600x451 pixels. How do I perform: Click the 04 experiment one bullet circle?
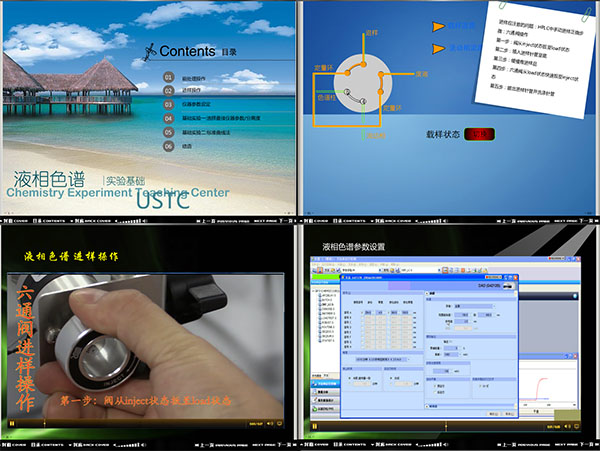(168, 117)
